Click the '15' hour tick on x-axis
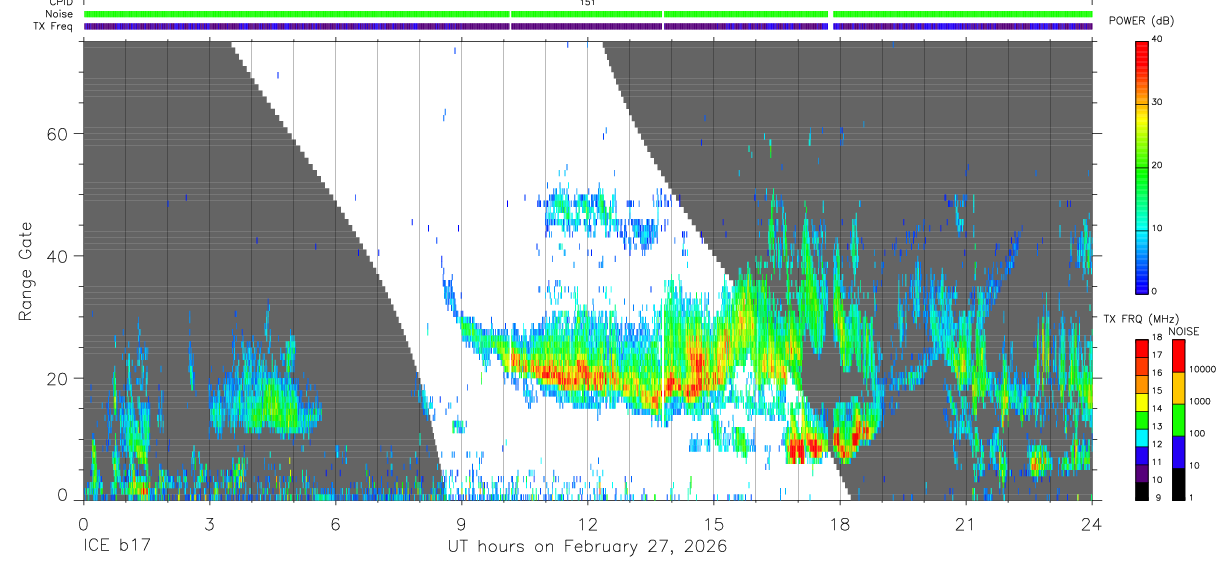Screen dimensions: 1228x567 (x=714, y=524)
